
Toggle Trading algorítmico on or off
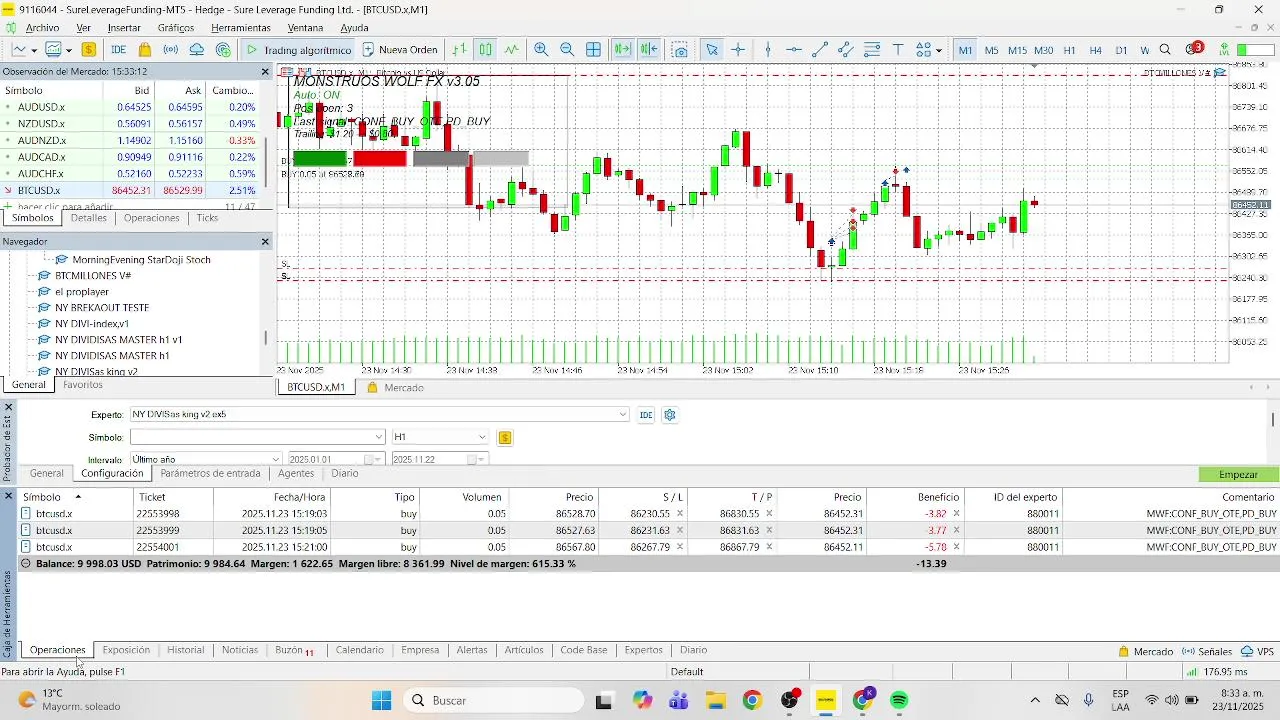[x=297, y=49]
